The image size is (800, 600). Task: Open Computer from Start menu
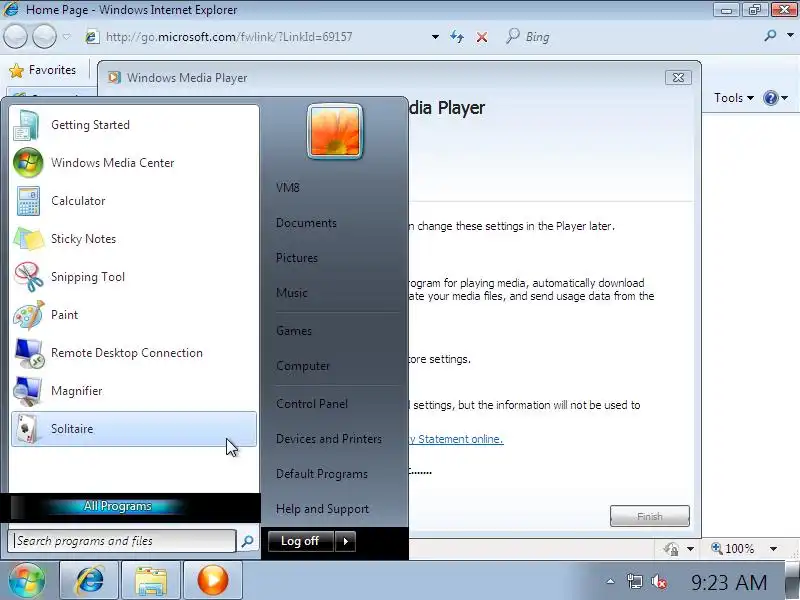[303, 366]
